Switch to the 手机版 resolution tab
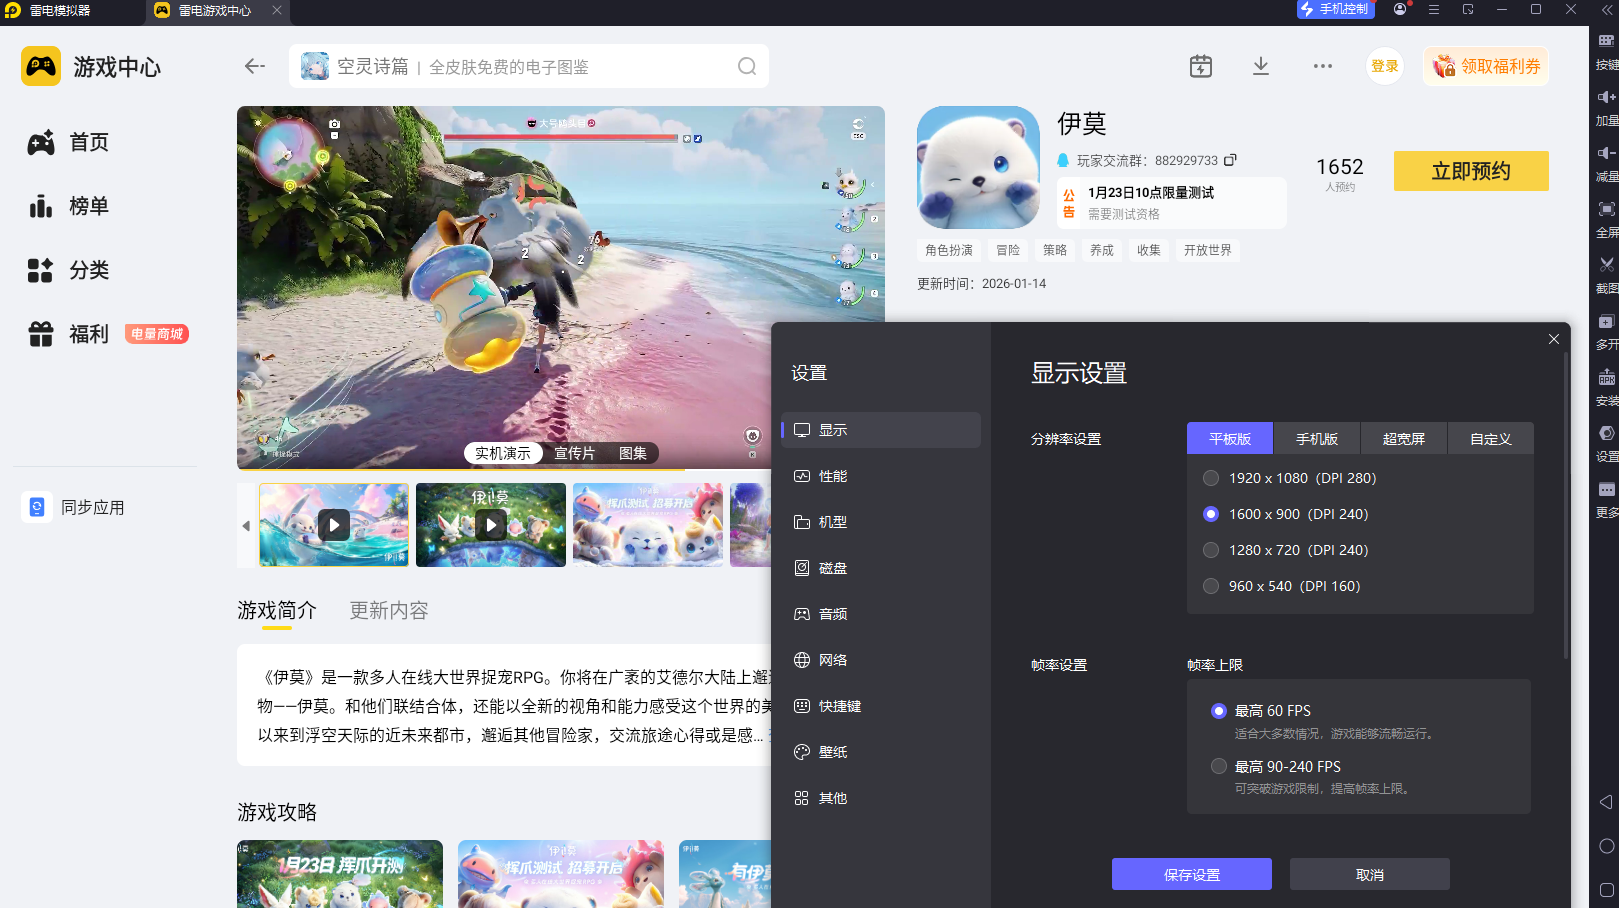Screen dimensions: 1619x908 tap(1317, 439)
